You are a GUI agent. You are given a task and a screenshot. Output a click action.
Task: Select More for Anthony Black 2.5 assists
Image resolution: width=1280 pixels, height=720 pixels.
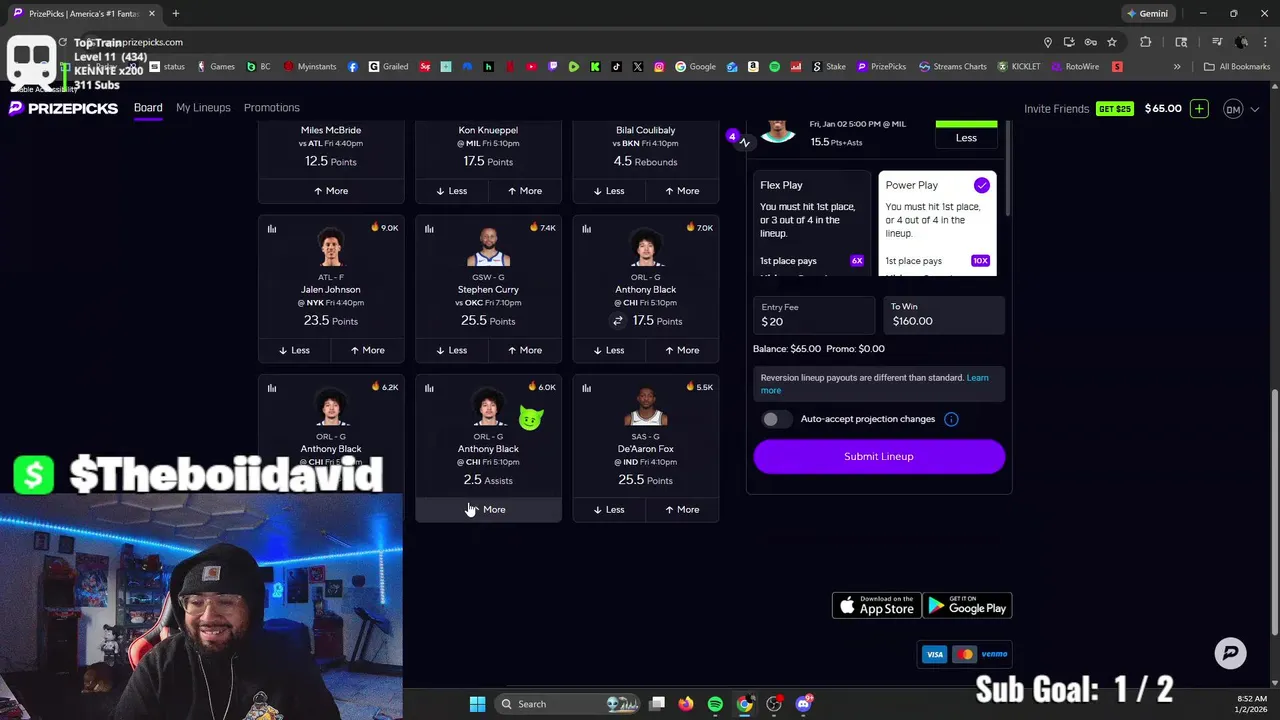point(488,510)
